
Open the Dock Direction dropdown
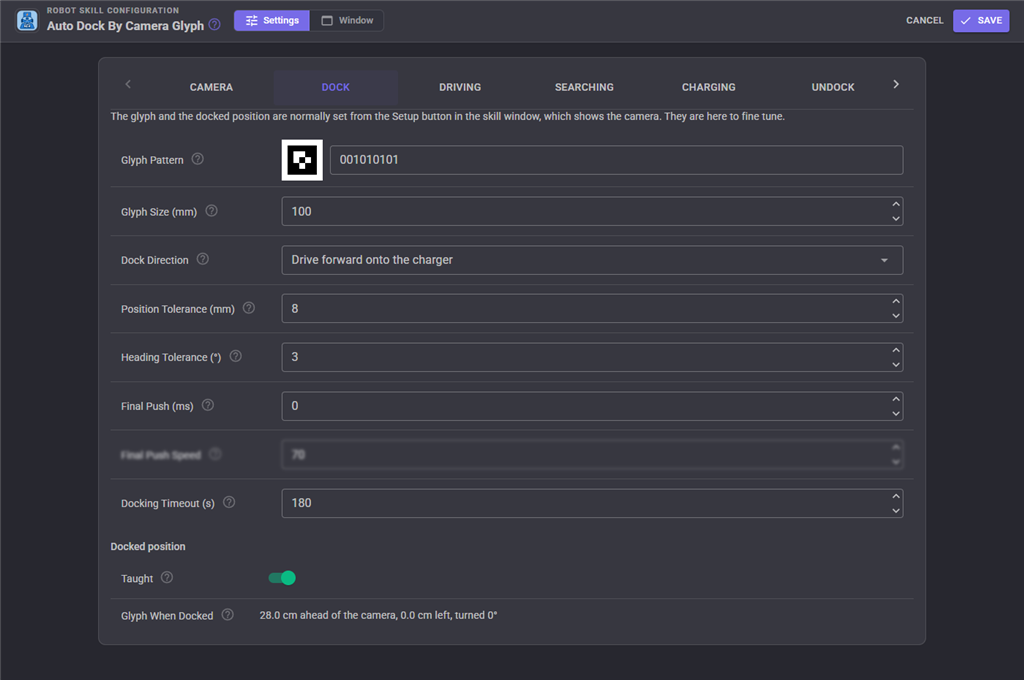(x=592, y=260)
